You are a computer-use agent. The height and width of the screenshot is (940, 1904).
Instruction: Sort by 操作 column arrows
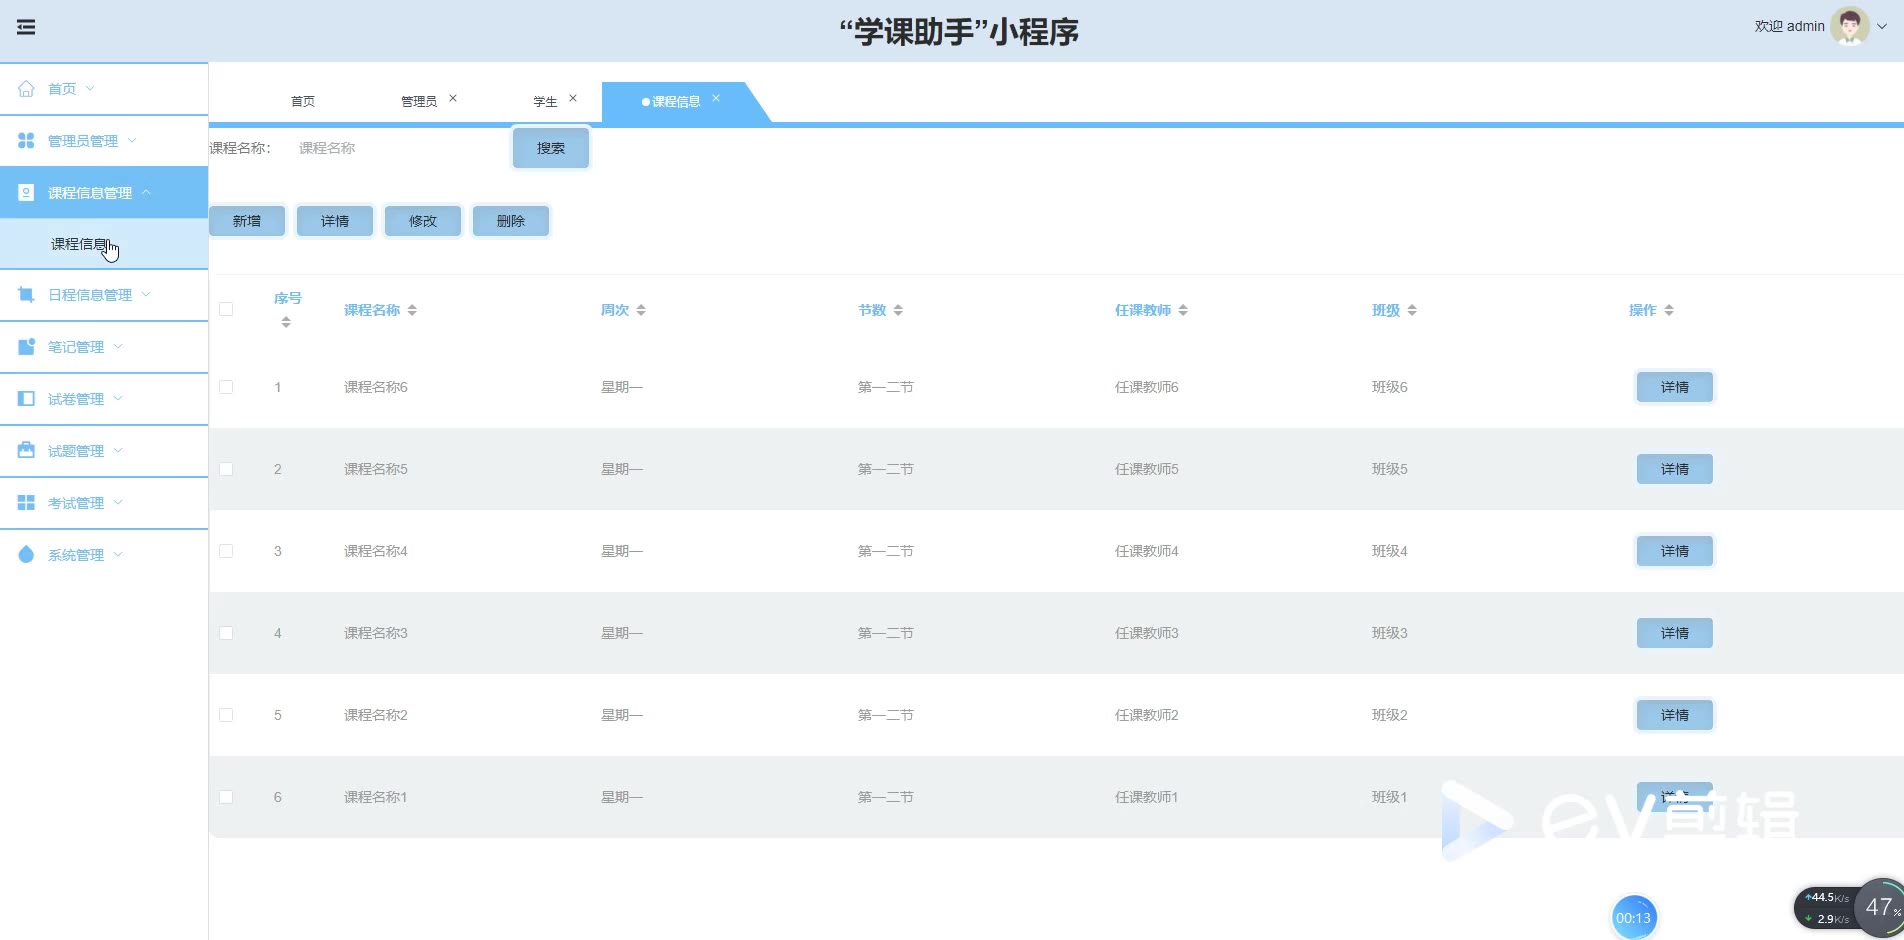(1669, 310)
